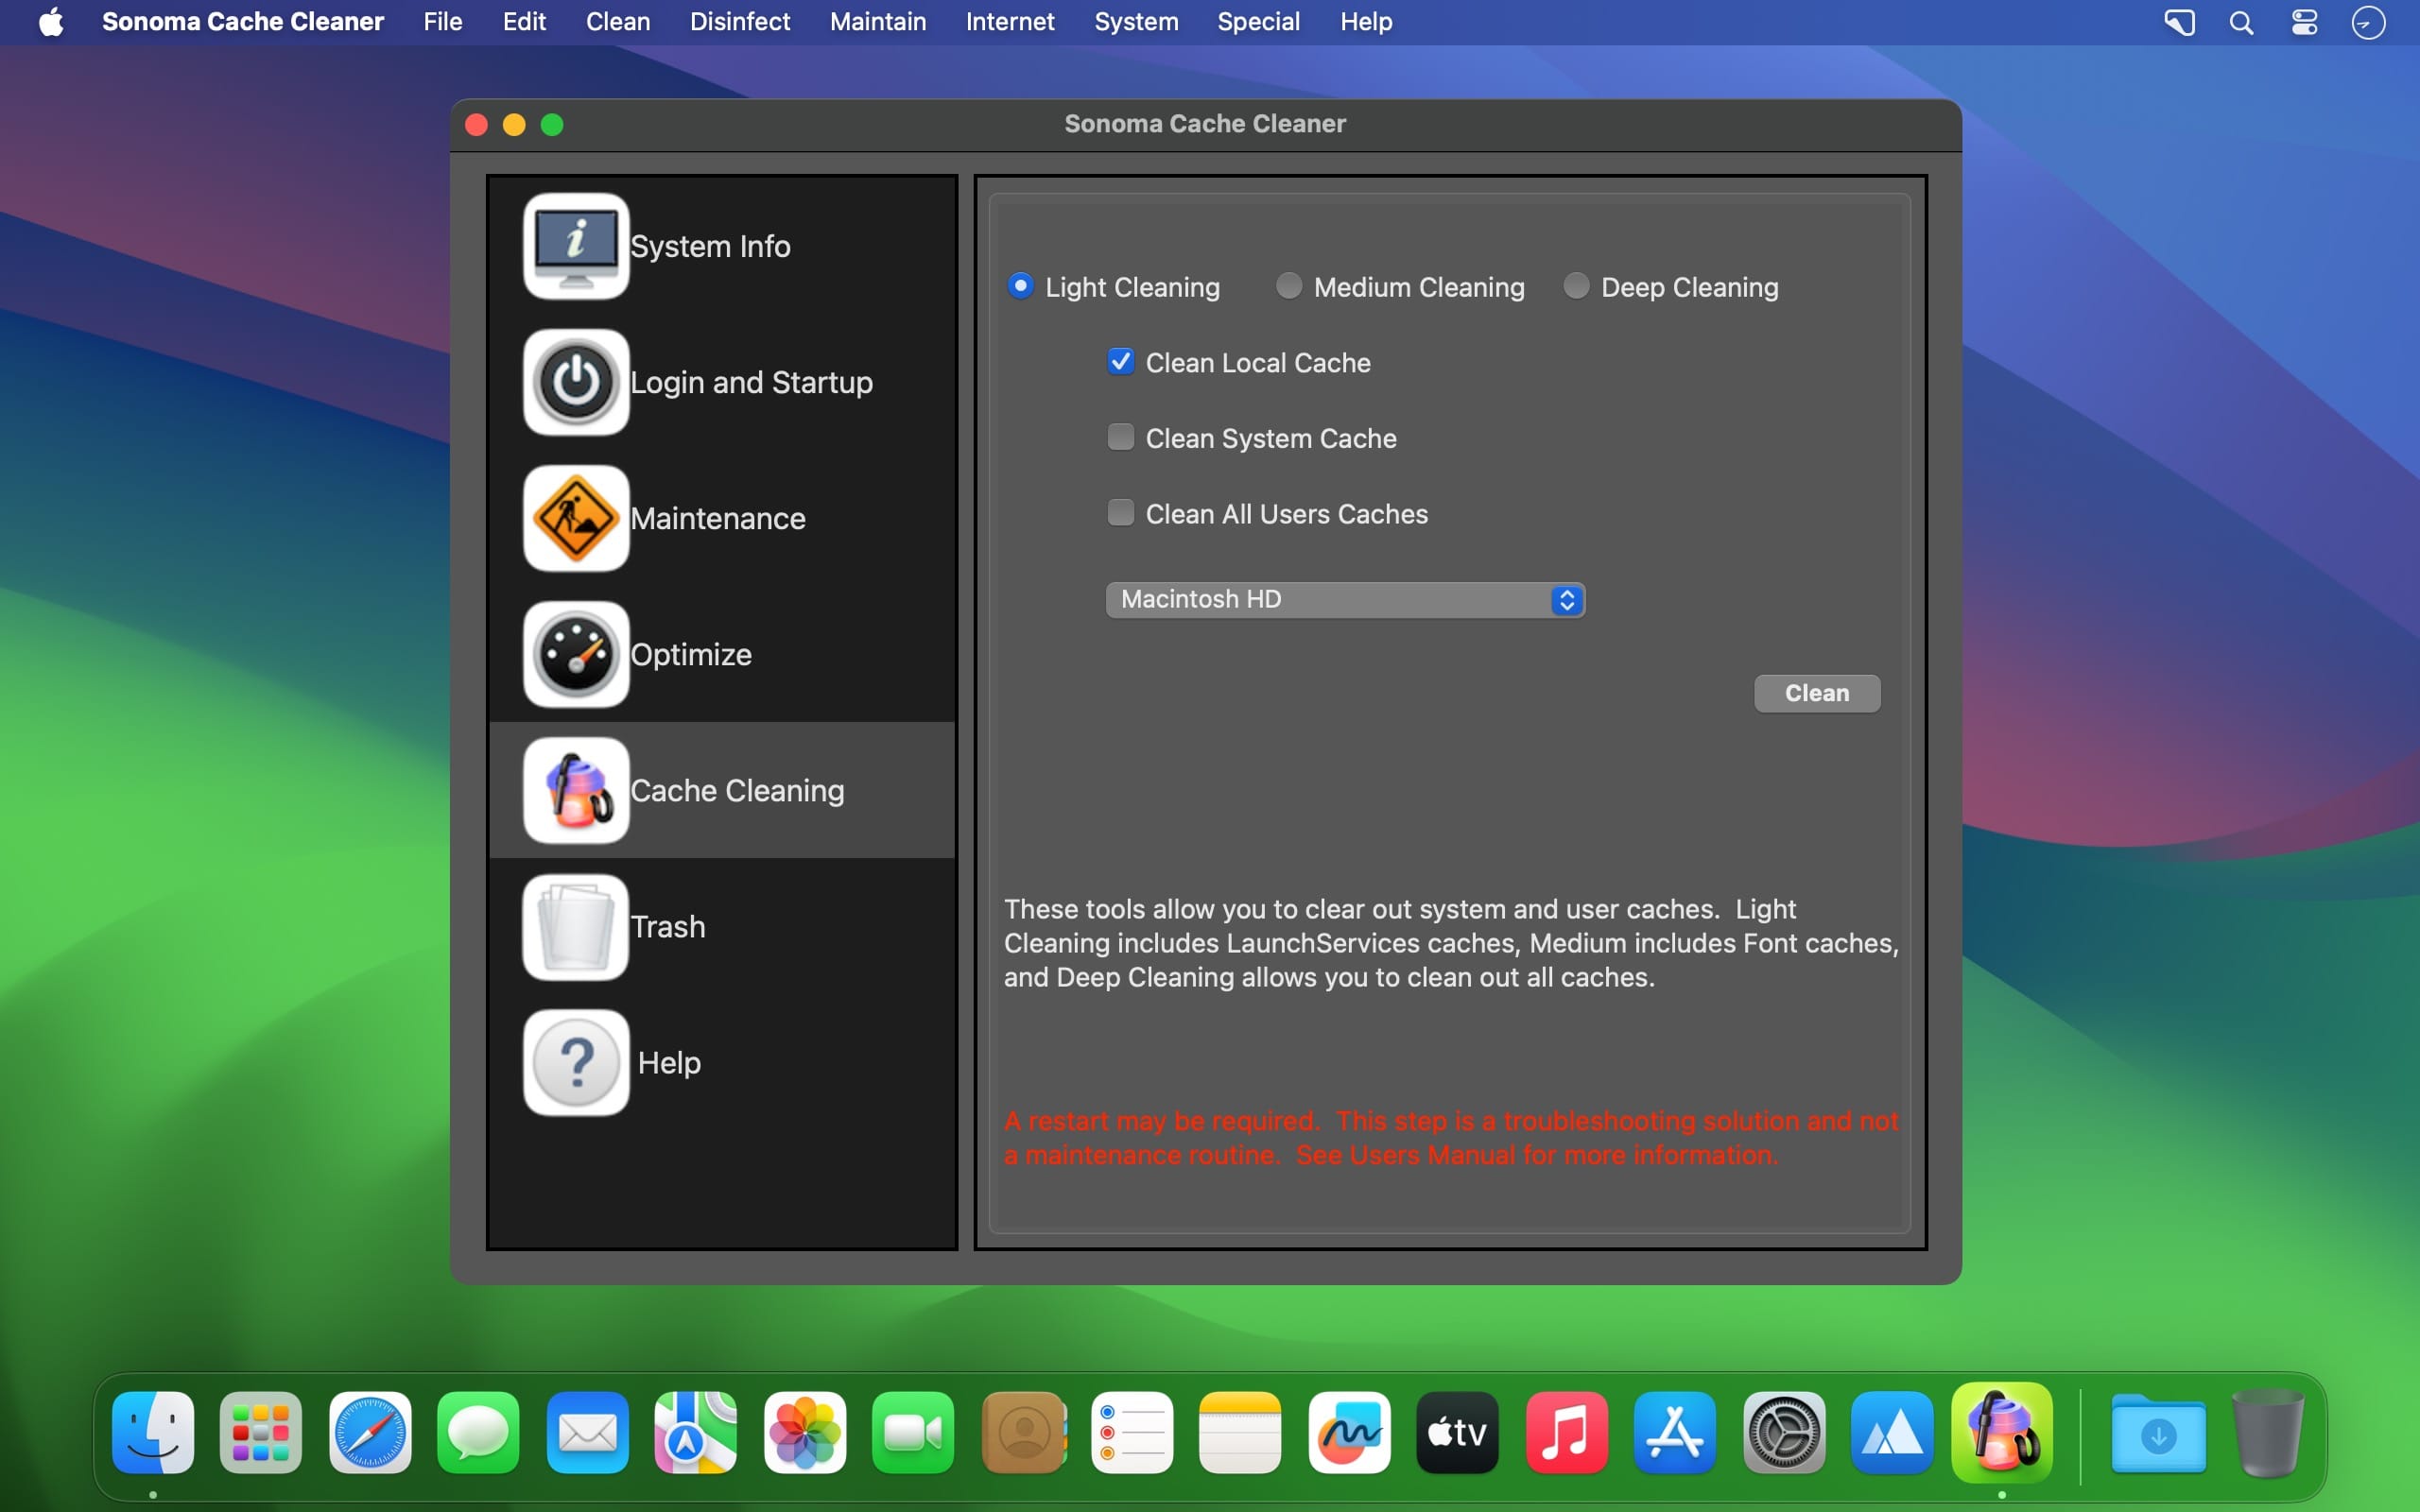Viewport: 2420px width, 1512px height.
Task: Launch Notes from the Dock
Action: coord(1240,1432)
